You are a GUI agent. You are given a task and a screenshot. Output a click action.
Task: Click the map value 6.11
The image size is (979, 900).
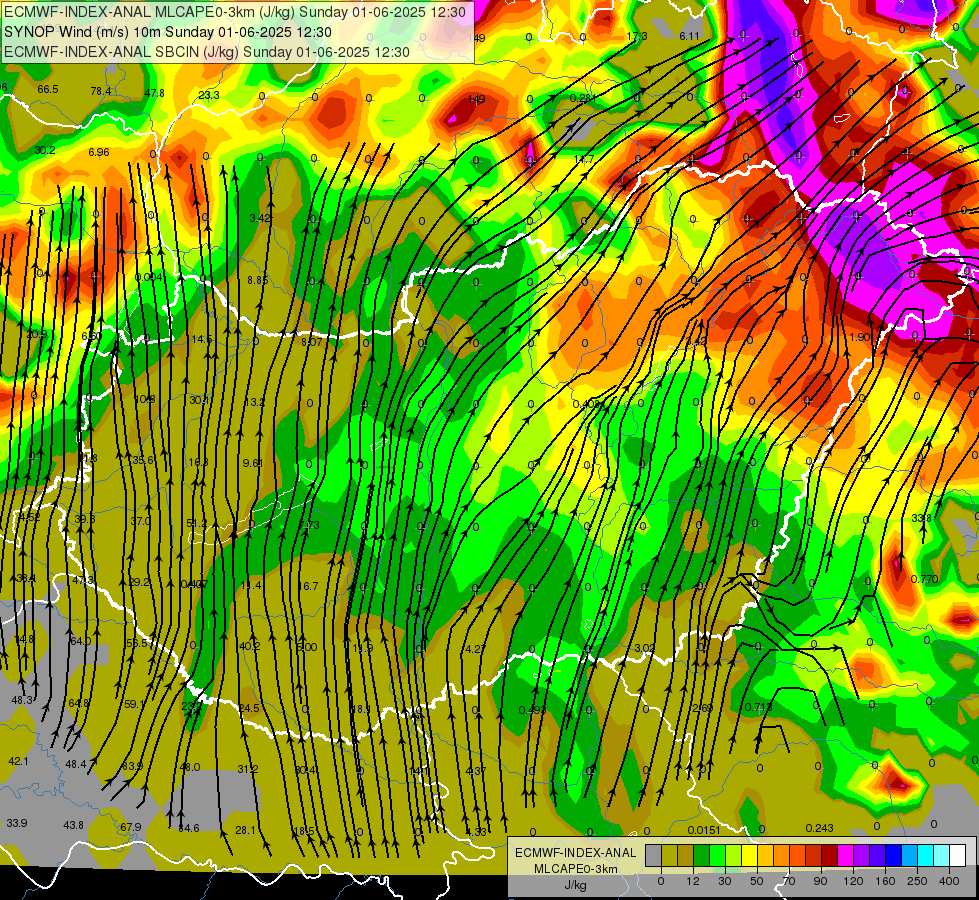pyautogui.click(x=689, y=36)
